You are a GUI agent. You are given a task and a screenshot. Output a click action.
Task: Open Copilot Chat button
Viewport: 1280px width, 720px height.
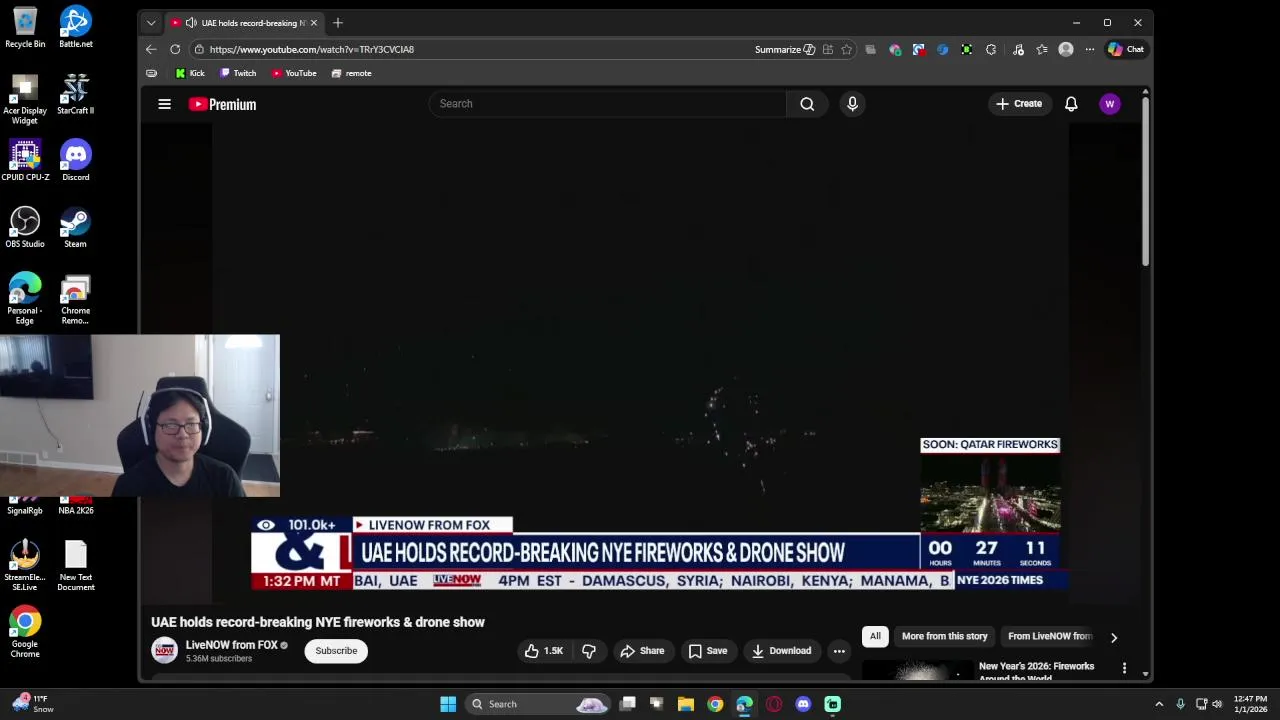[x=1126, y=49]
